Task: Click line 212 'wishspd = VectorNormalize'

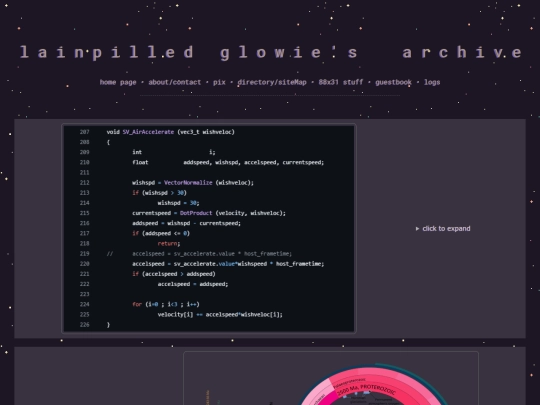Action: [193, 183]
